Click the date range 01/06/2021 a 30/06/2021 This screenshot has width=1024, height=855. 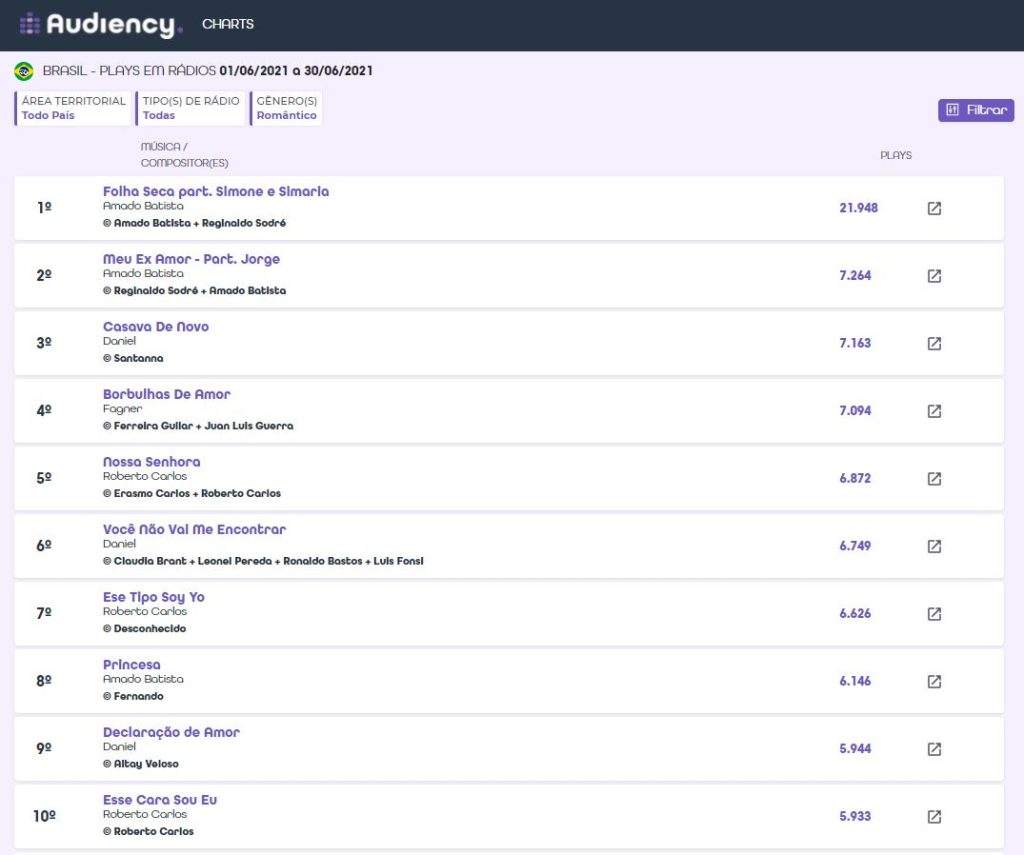point(296,71)
